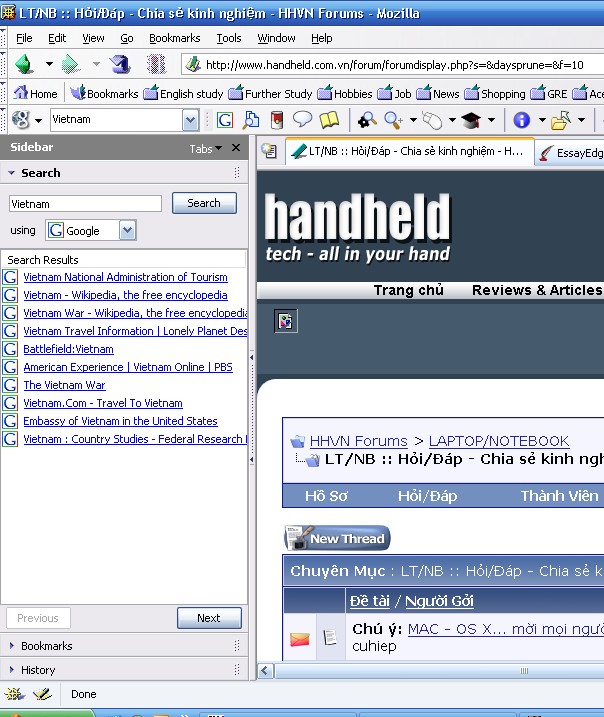Open Battlefield:Vietnam search result
The image size is (604, 717).
69,349
